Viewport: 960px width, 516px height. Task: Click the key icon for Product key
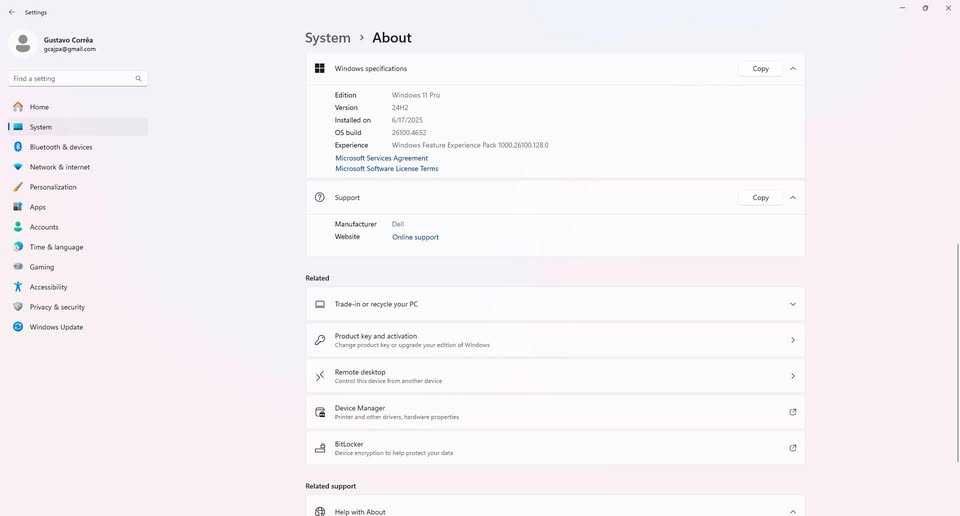(320, 340)
